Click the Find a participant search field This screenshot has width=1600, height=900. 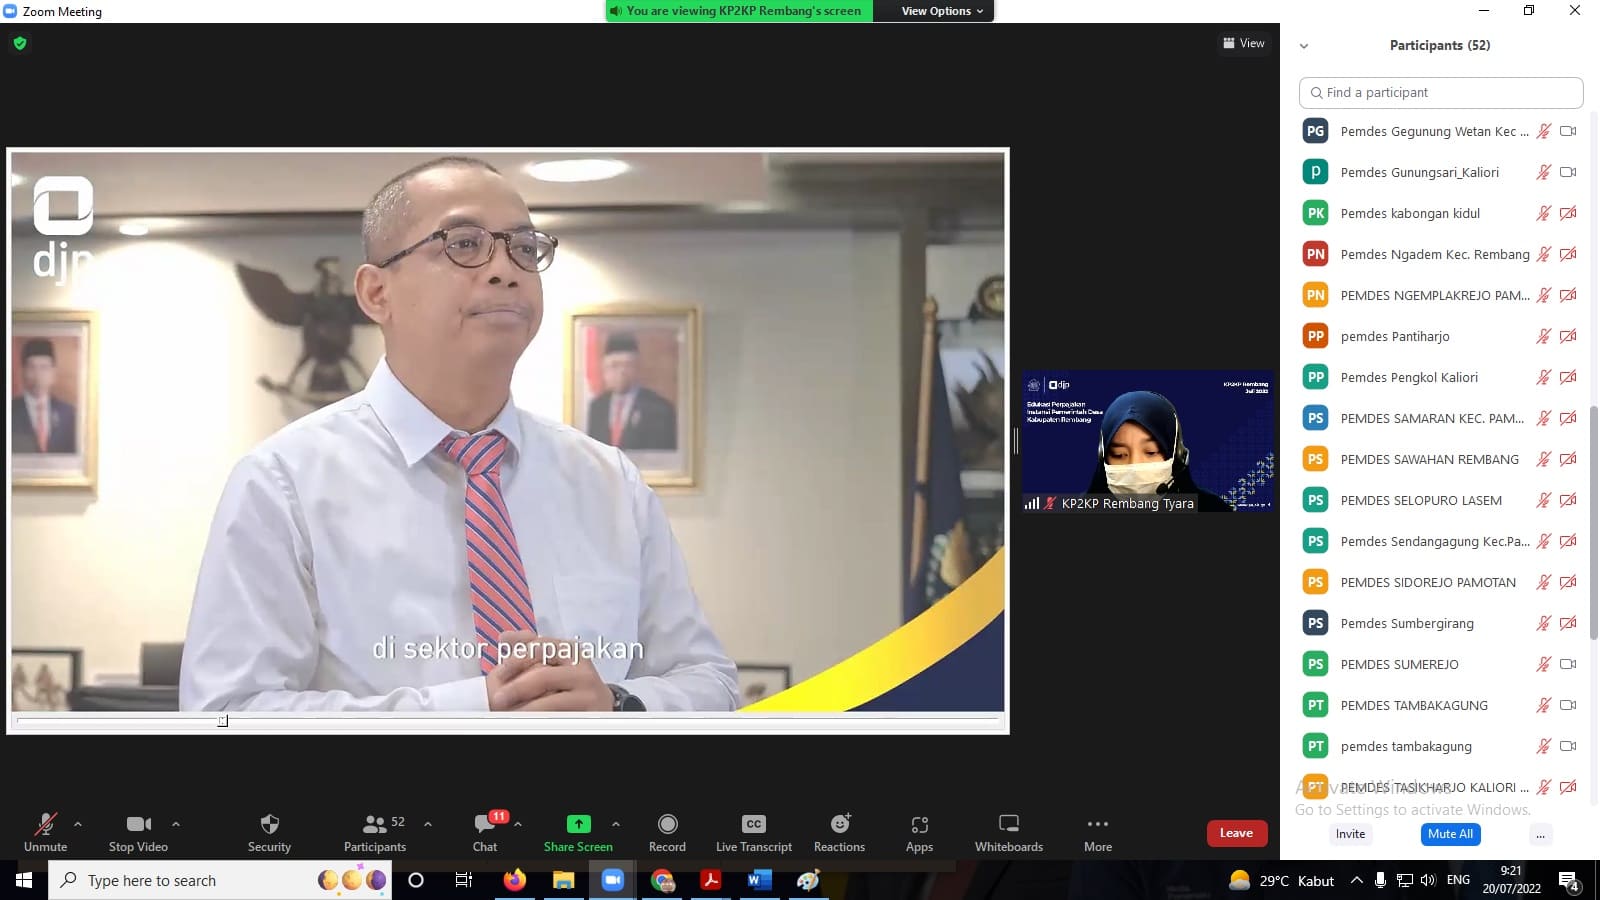click(1440, 92)
